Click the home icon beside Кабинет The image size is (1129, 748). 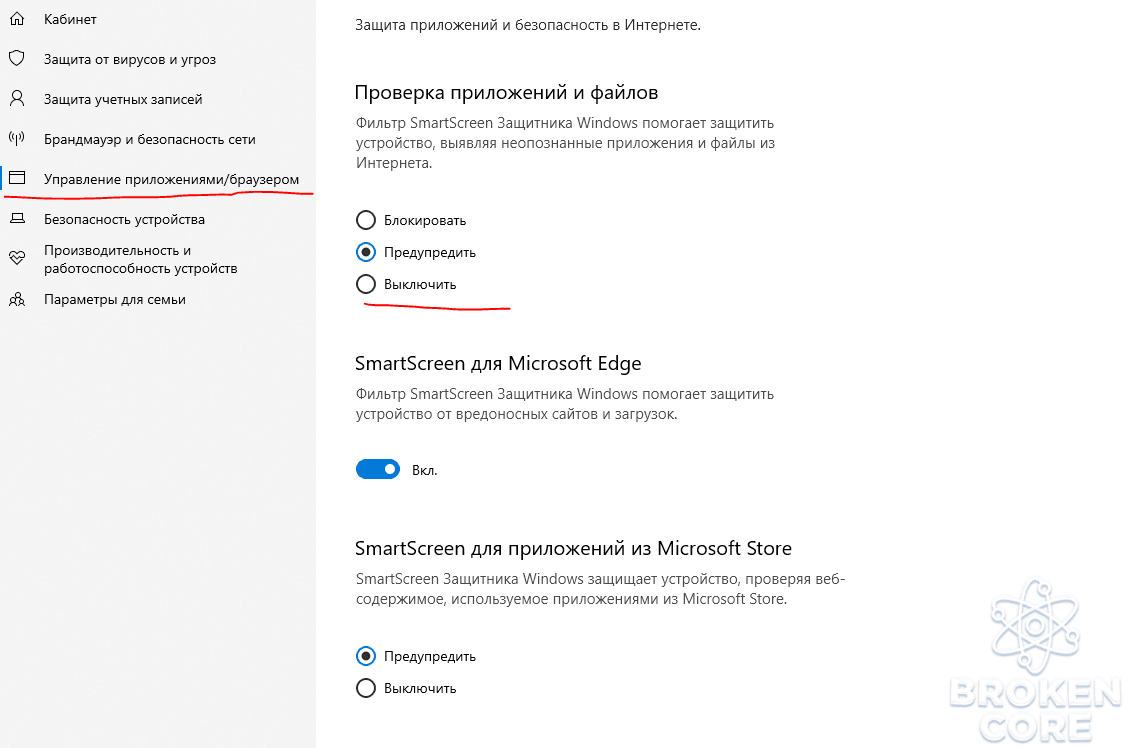pos(17,19)
